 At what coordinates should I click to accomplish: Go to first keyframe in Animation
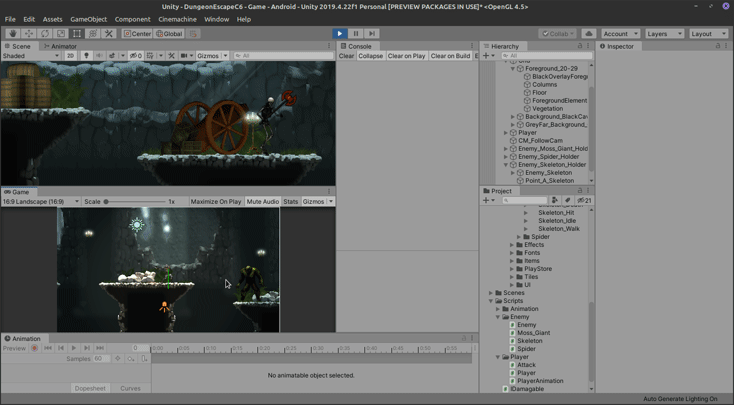(x=48, y=348)
